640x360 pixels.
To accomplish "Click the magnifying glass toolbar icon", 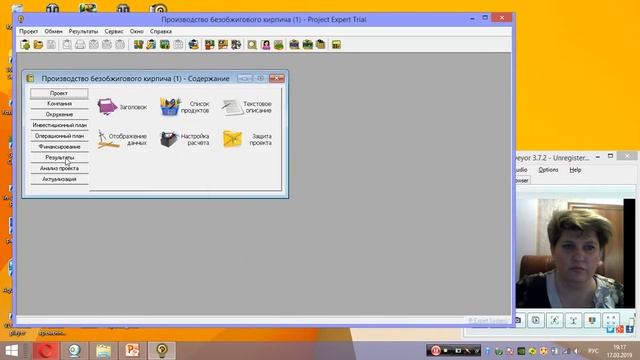I will 252,44.
